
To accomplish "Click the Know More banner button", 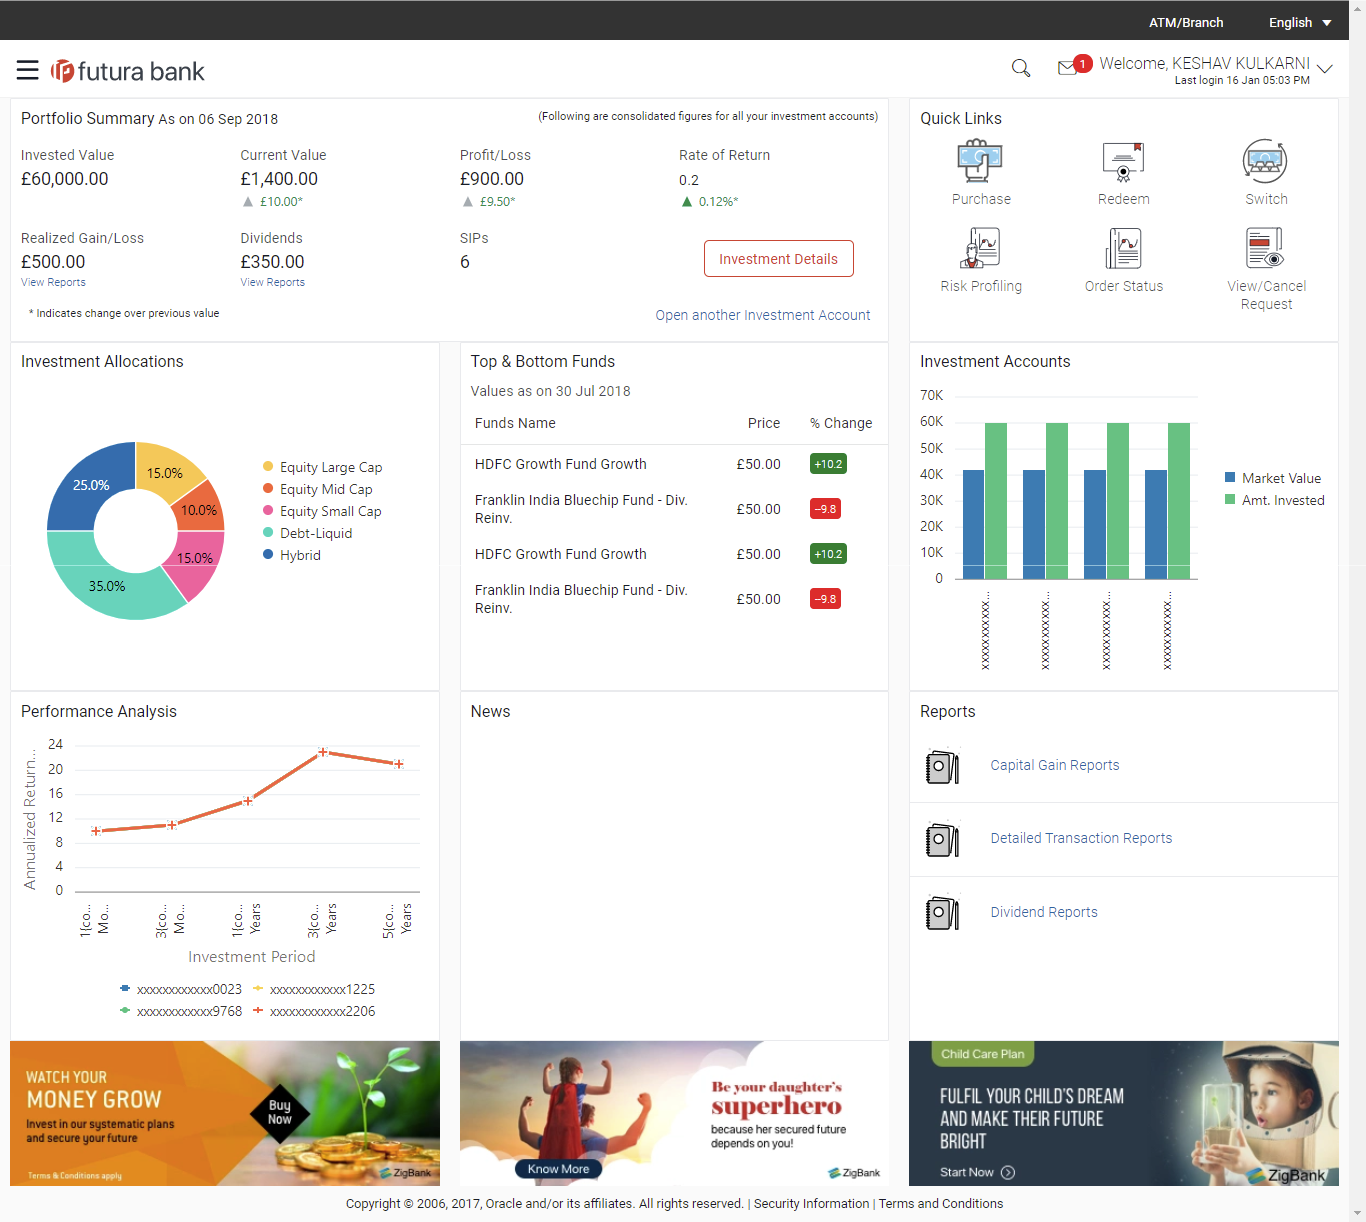I will [x=559, y=1169].
